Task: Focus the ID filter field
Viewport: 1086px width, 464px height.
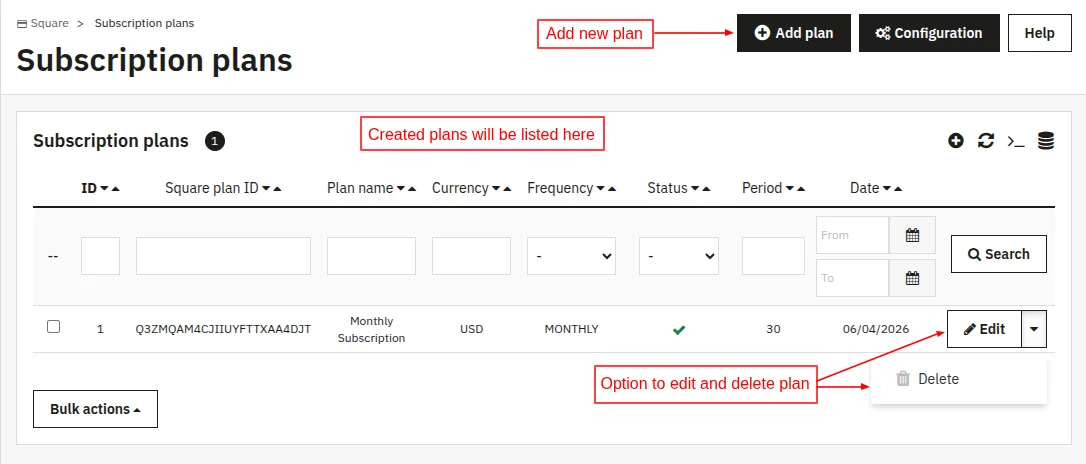Action: click(x=100, y=256)
